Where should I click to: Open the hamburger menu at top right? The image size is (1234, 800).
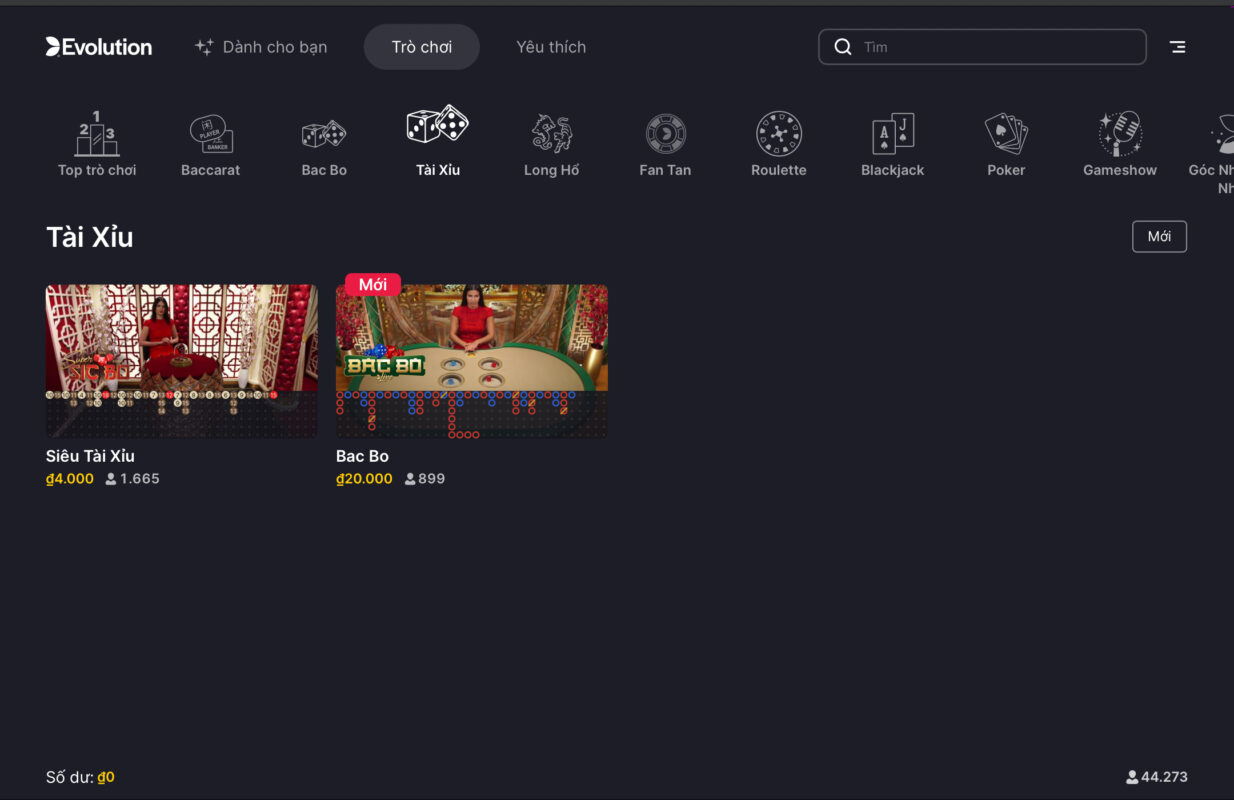(1178, 47)
